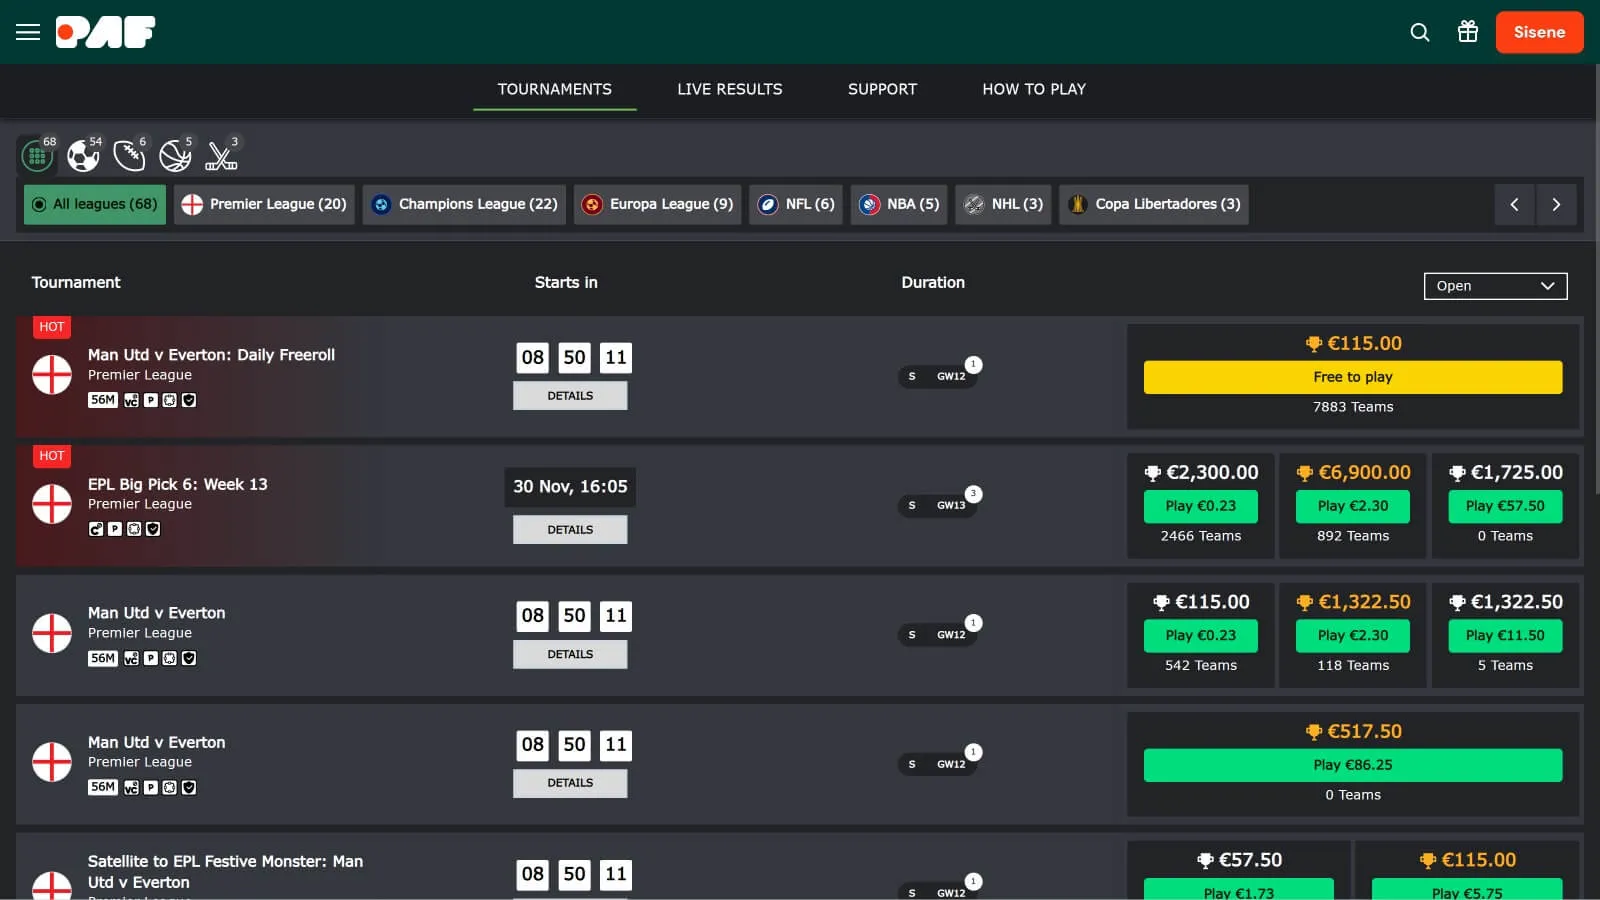Image resolution: width=1600 pixels, height=900 pixels.
Task: Open the gift rewards icon
Action: [x=1467, y=32]
